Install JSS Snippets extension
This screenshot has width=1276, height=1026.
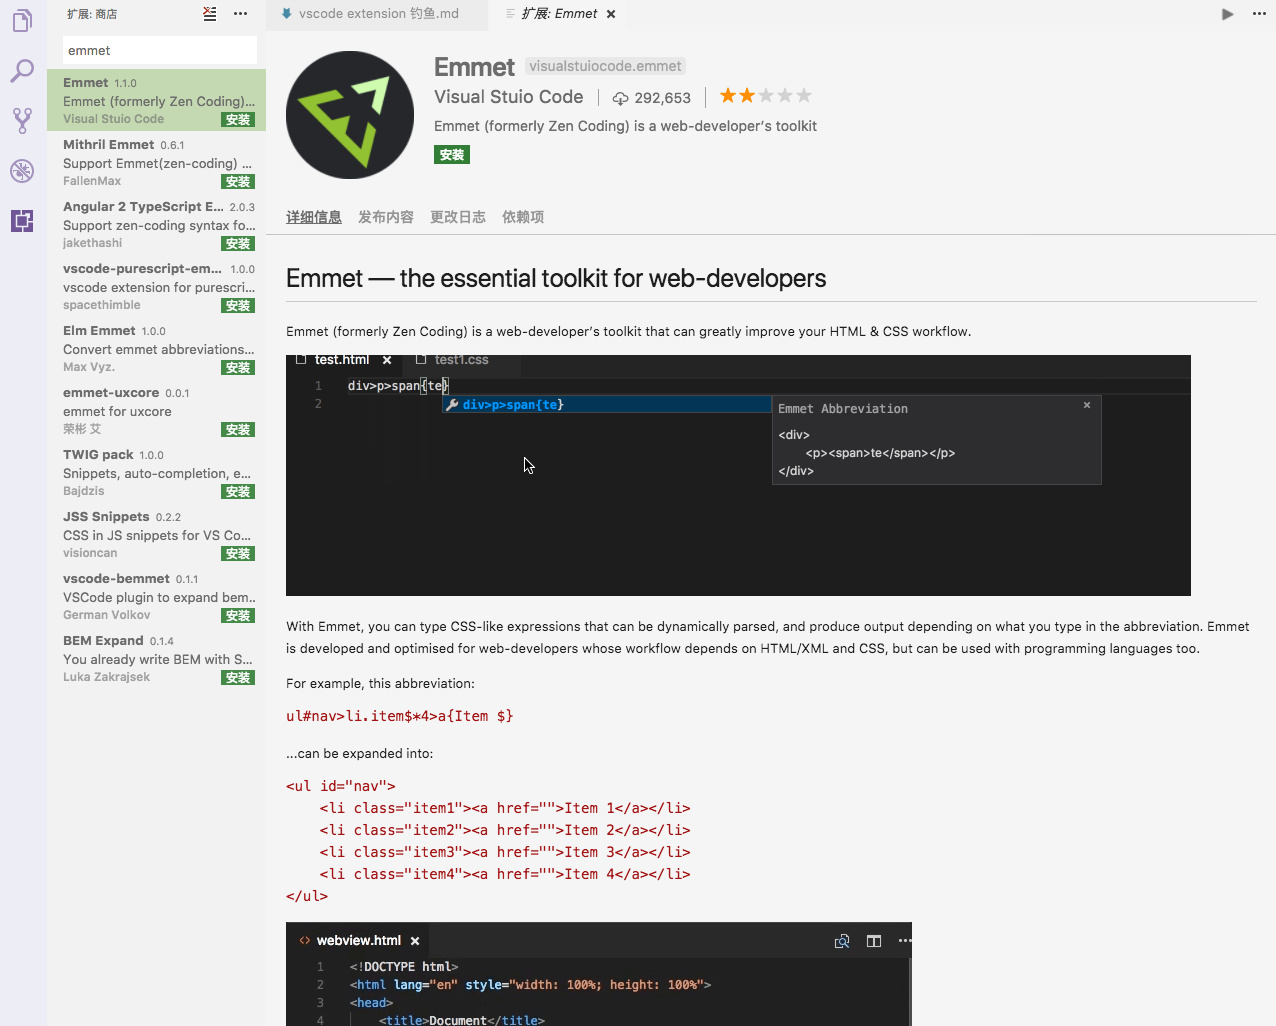coord(238,554)
